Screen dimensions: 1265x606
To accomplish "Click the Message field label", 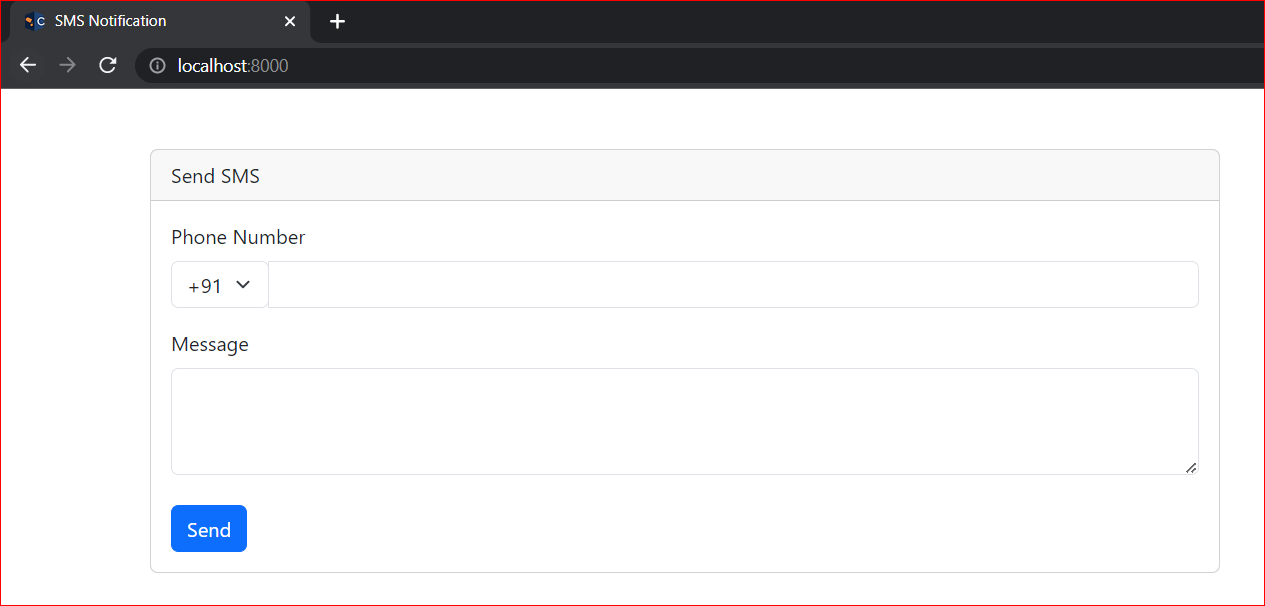I will pyautogui.click(x=210, y=344).
